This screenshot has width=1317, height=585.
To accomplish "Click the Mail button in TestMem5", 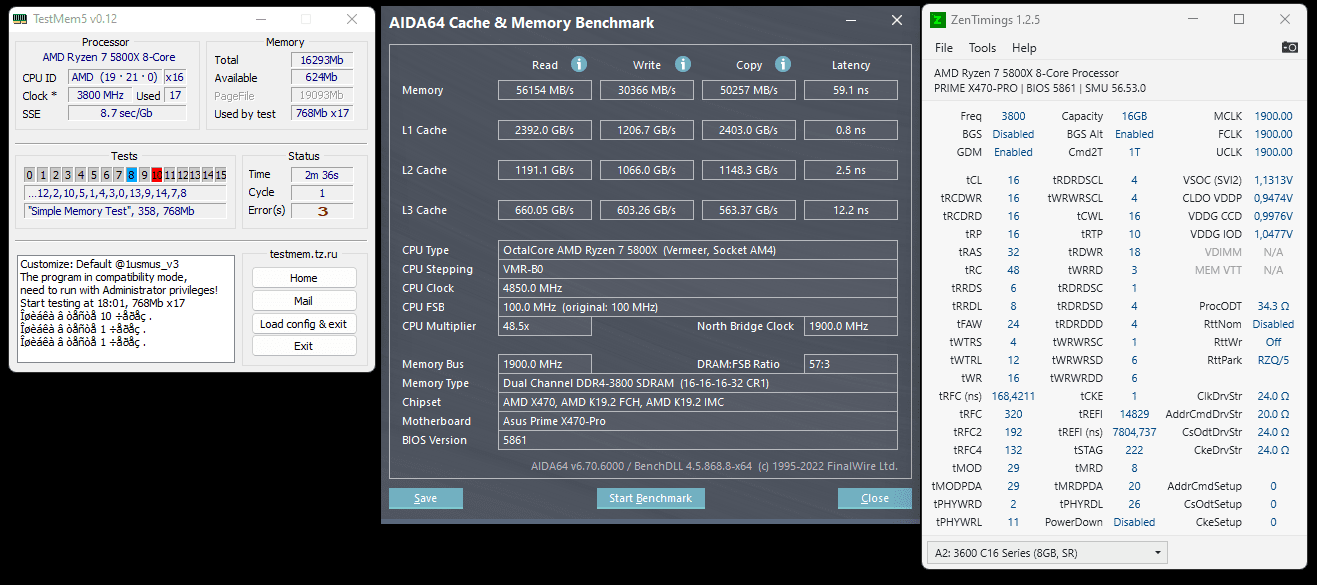I will click(304, 301).
